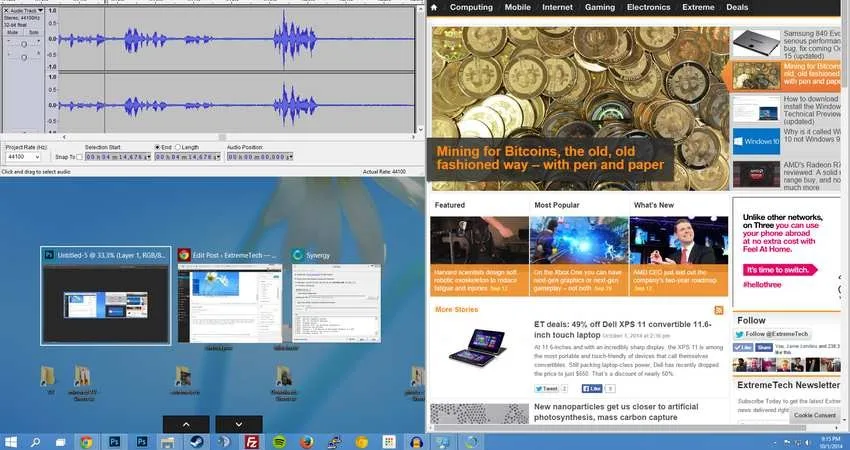Open Selection Start time format dropdown arrow
Screen dimensions: 850x450
coord(149,157)
